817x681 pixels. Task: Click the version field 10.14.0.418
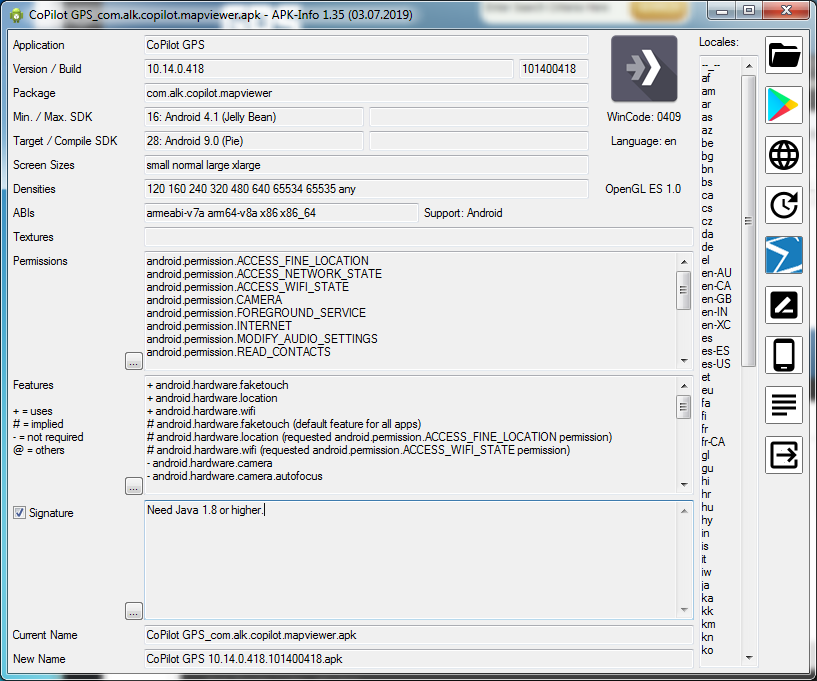click(x=329, y=69)
